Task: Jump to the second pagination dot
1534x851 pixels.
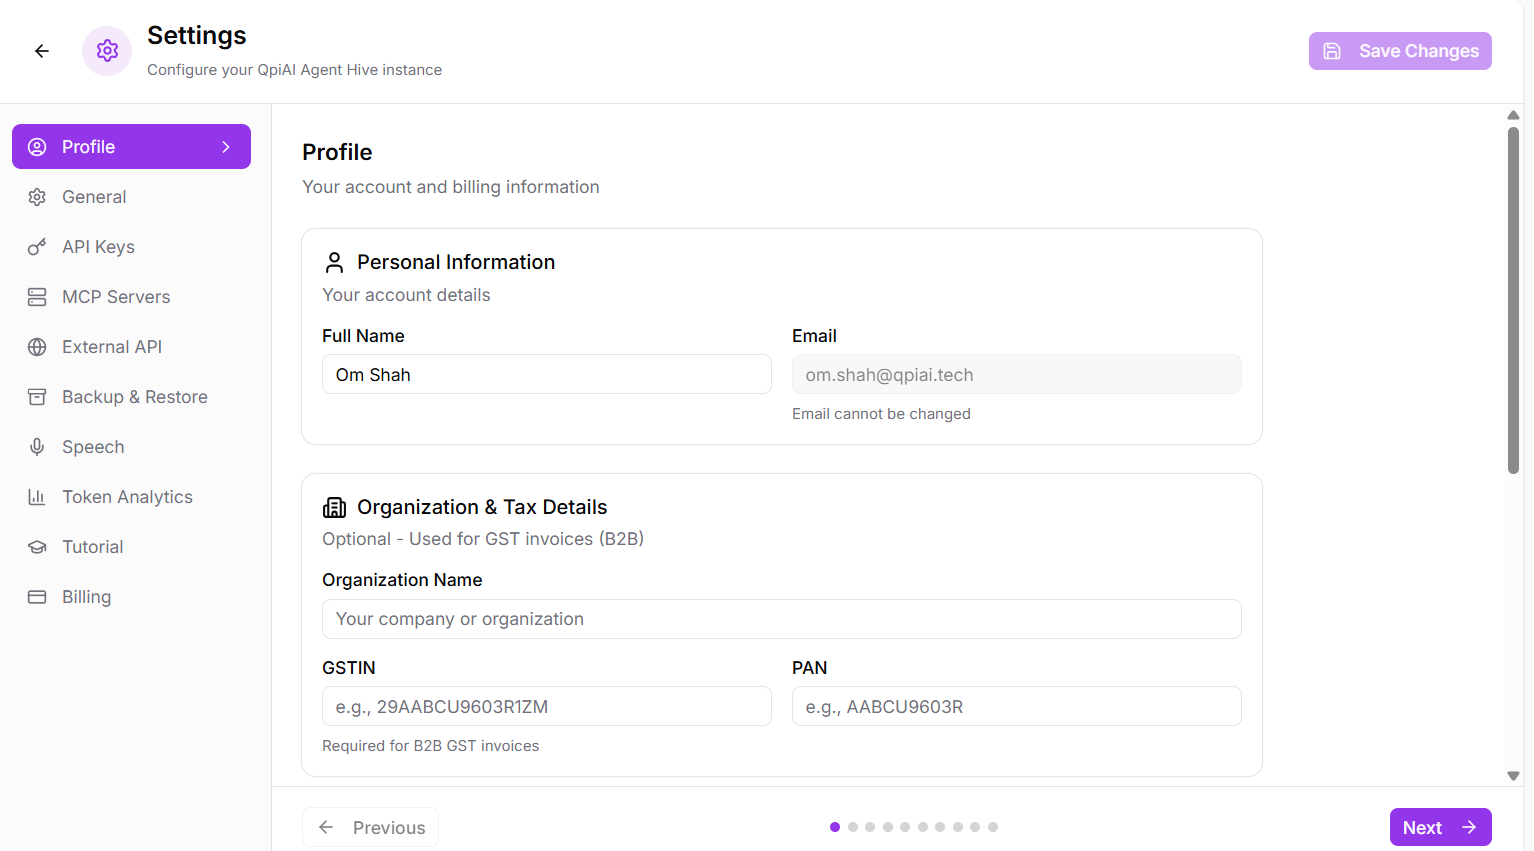Action: coord(853,827)
